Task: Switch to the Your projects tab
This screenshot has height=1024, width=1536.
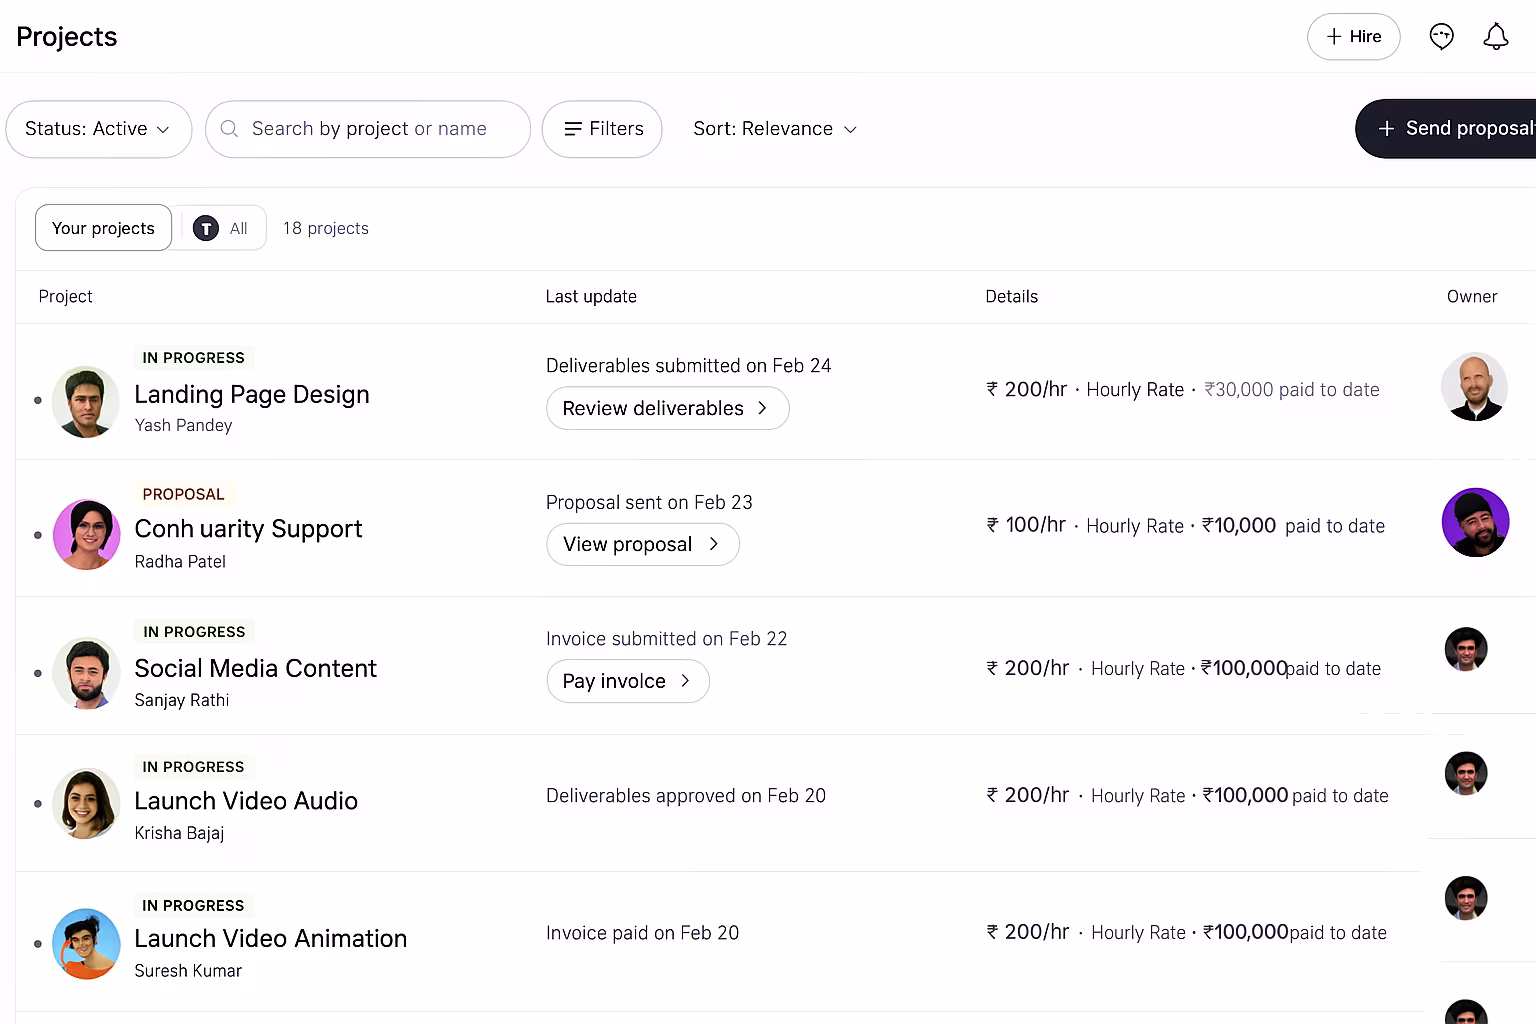Action: pos(103,229)
